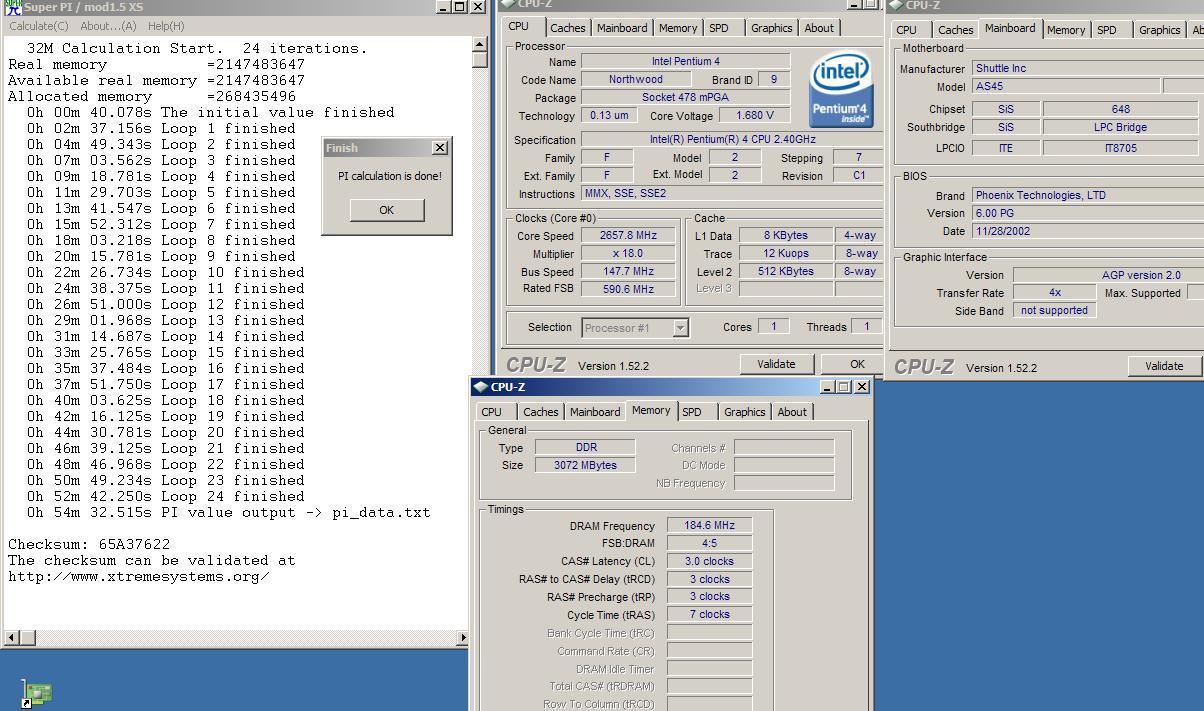Click Validate in the CPU tab window
This screenshot has width=1204, height=711.
pyautogui.click(x=776, y=364)
